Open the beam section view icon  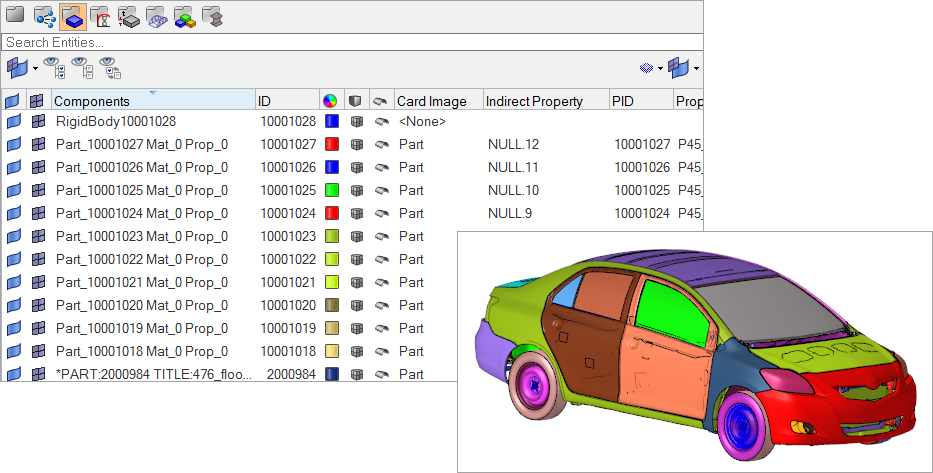pos(211,16)
